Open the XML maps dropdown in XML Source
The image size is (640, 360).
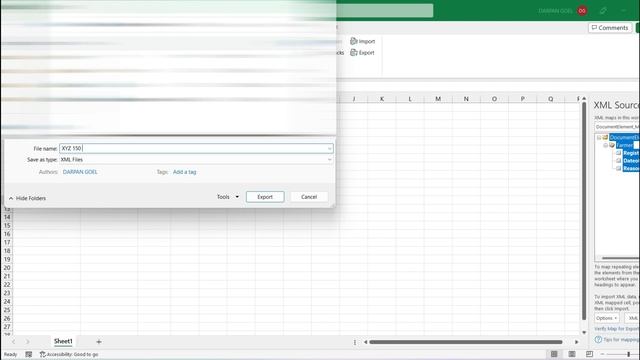617,127
